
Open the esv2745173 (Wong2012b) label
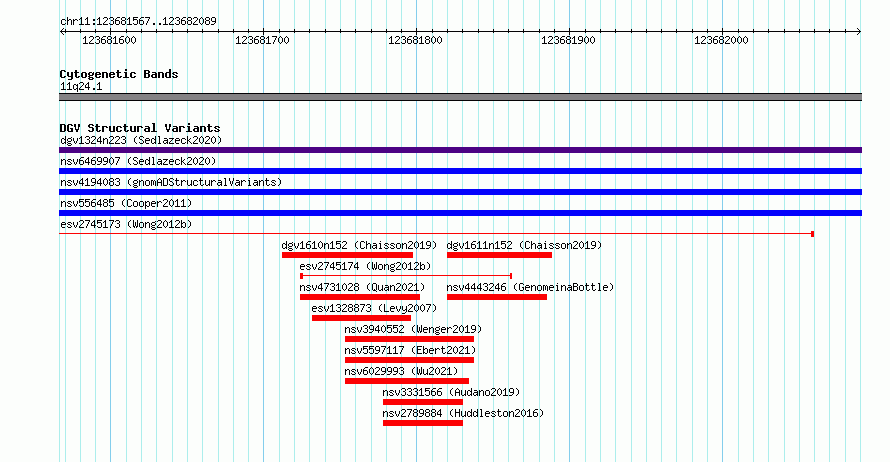coord(126,224)
